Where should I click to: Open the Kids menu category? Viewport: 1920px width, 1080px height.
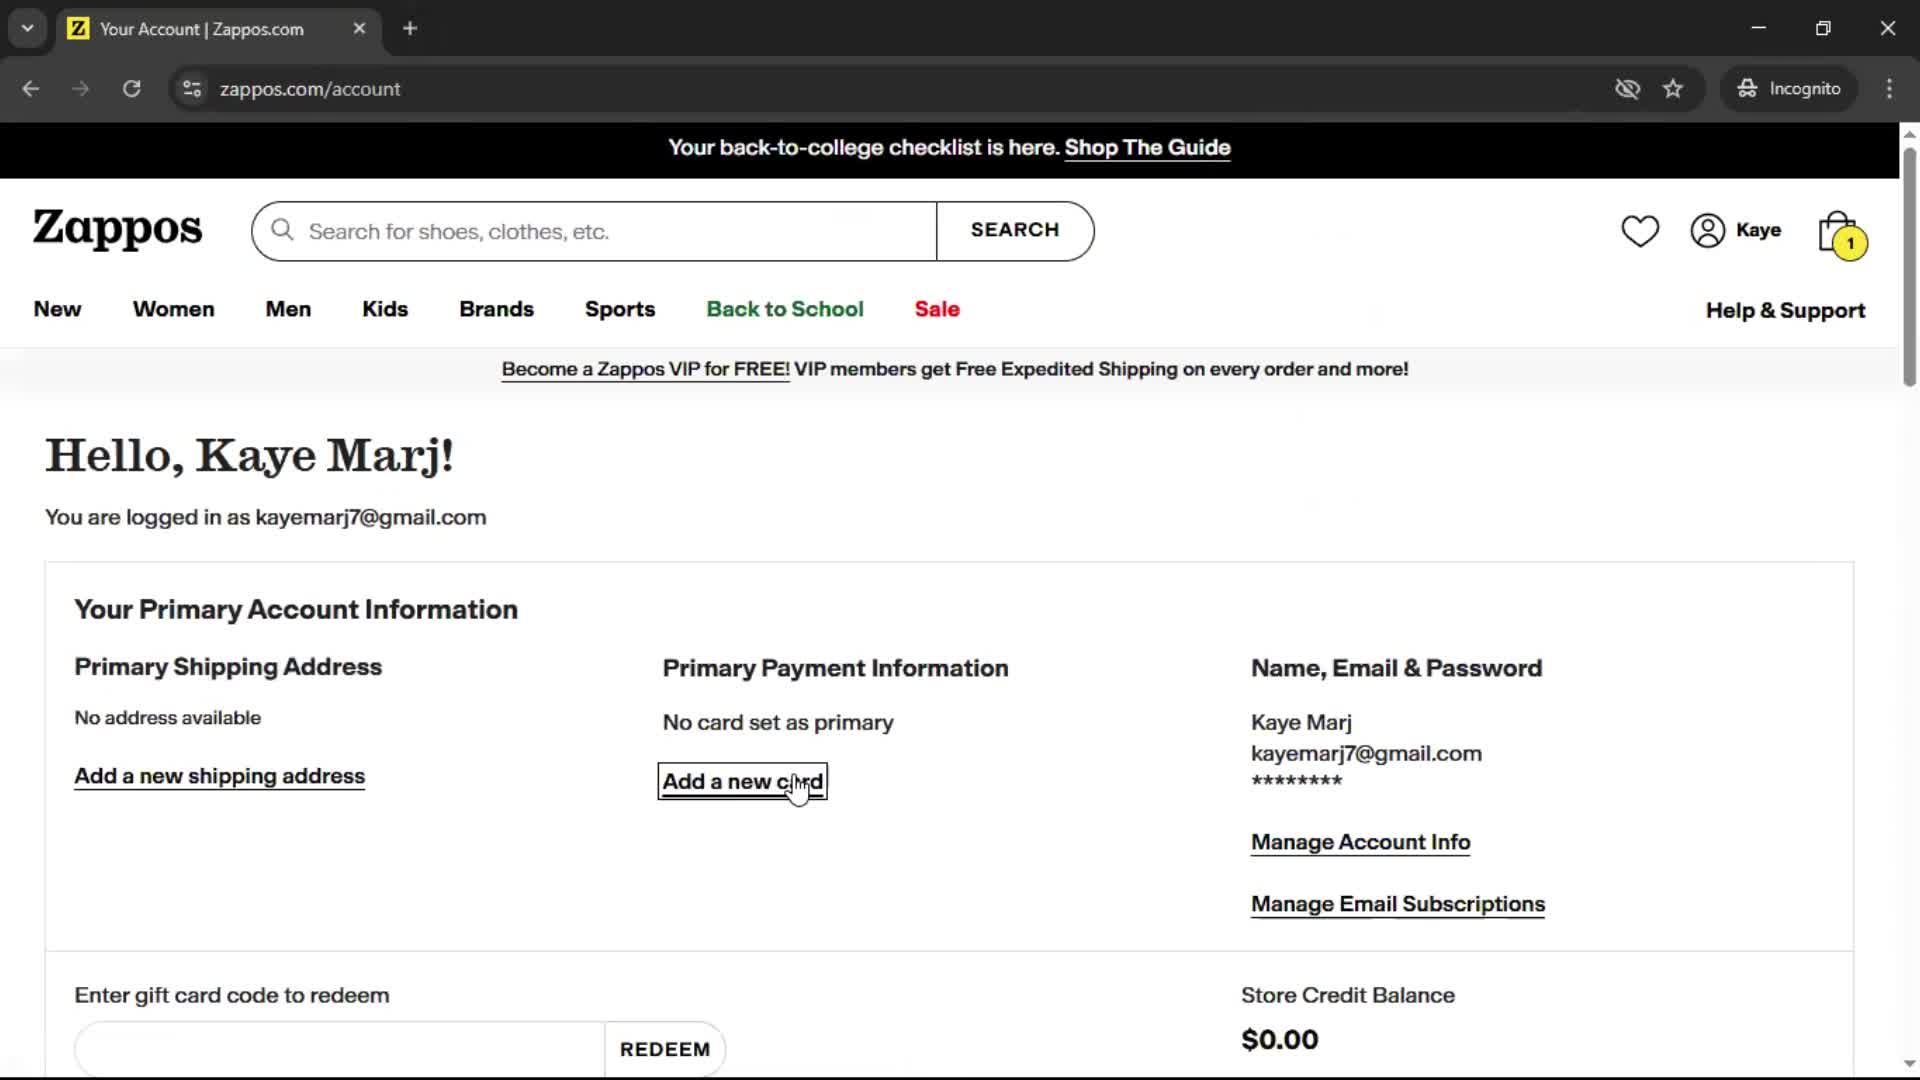(385, 309)
